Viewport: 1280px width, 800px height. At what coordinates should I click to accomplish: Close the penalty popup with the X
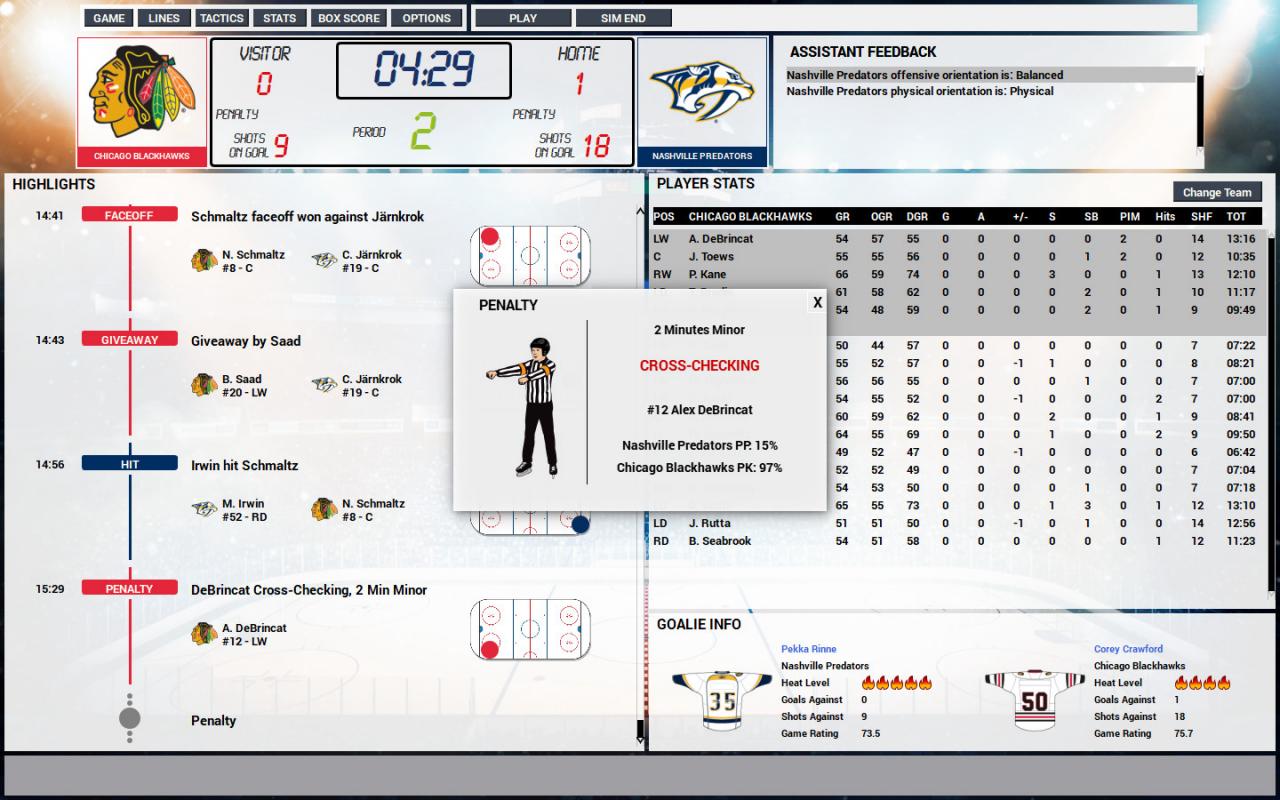click(x=816, y=303)
